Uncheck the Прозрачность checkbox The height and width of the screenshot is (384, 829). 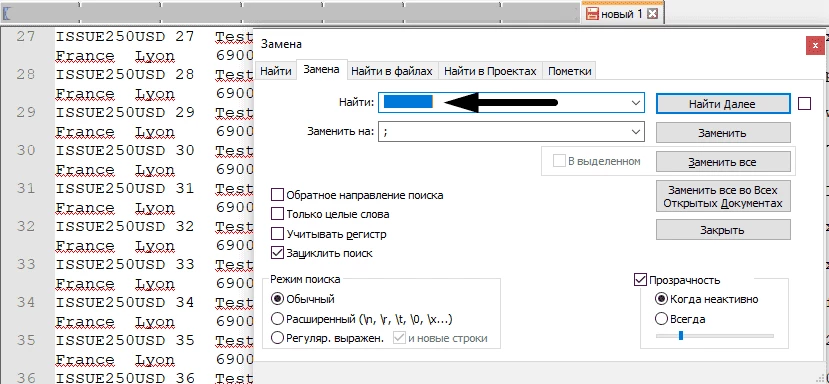[640, 280]
